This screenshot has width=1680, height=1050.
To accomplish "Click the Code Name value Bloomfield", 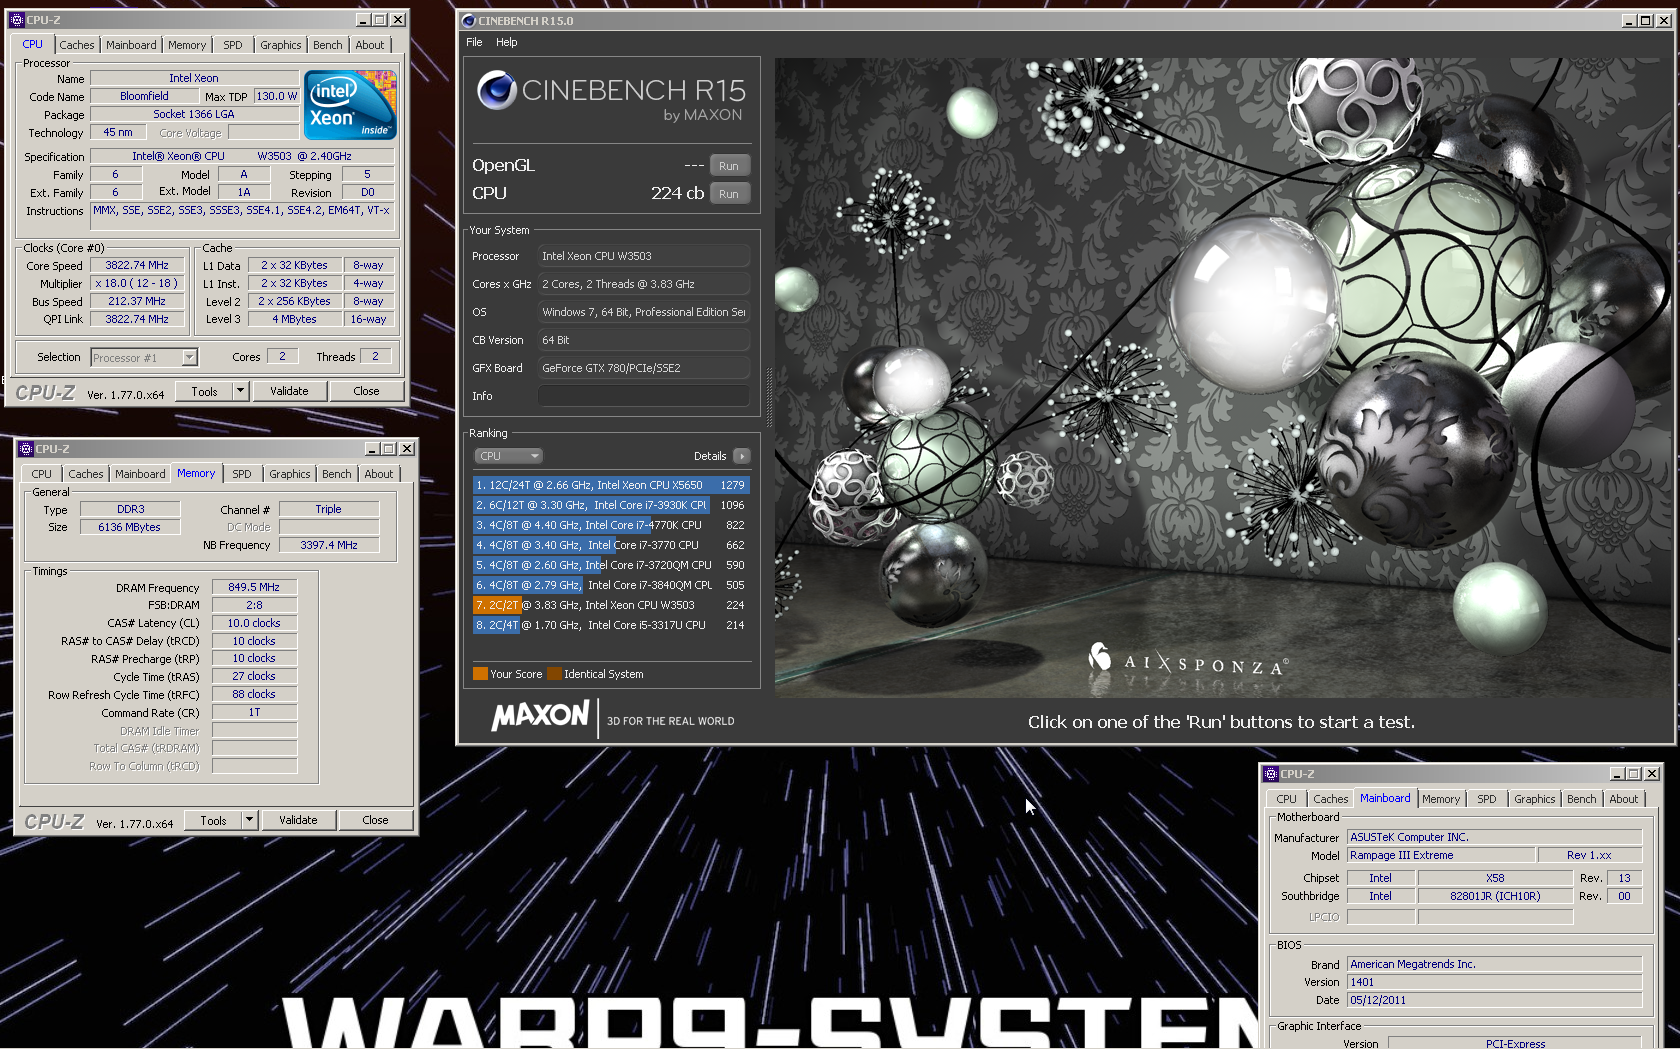I will (x=144, y=96).
